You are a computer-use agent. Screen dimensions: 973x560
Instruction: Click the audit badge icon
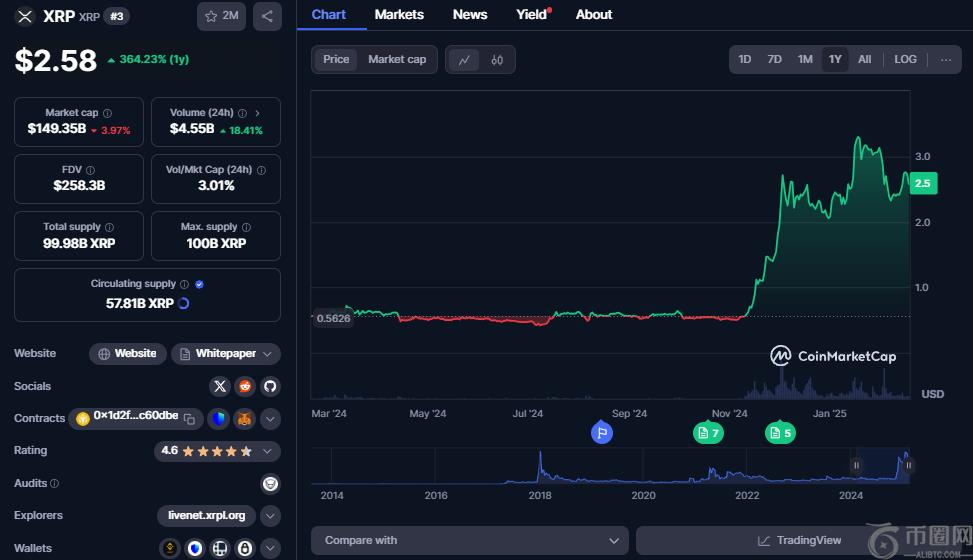pos(270,483)
